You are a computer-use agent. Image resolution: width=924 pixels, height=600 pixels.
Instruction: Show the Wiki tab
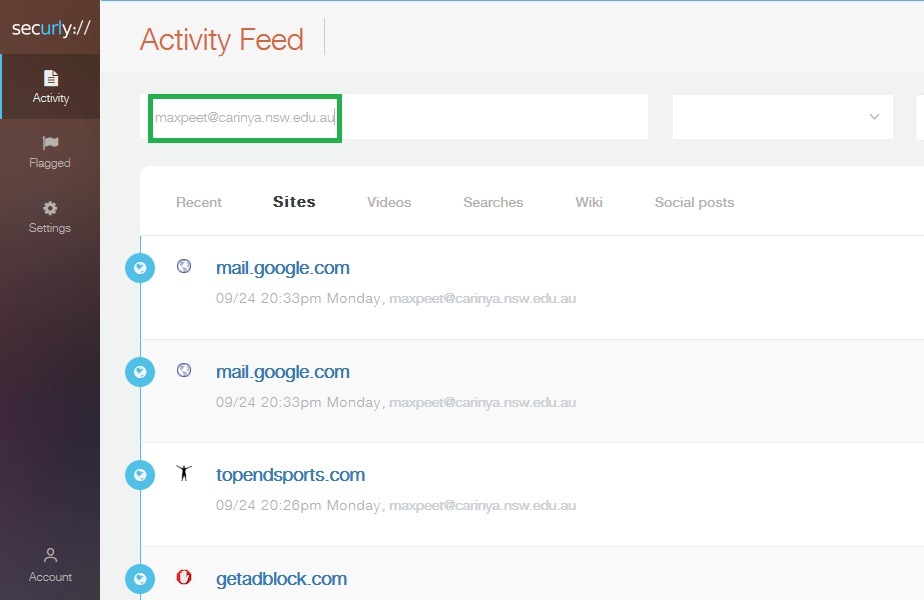click(589, 202)
